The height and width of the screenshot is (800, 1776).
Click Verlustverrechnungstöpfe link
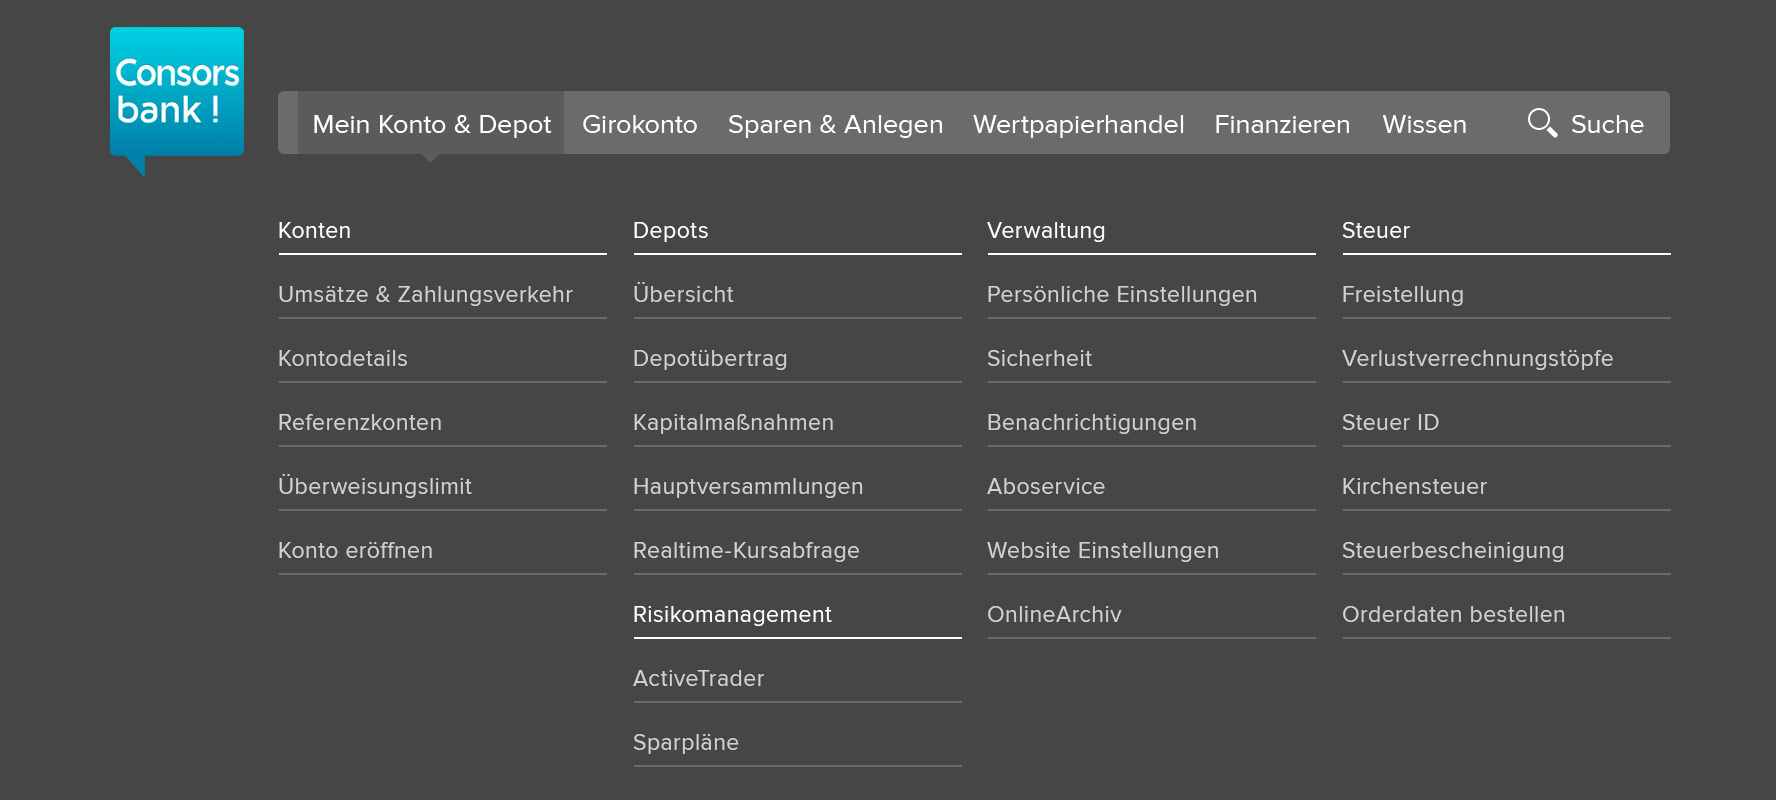(x=1477, y=359)
